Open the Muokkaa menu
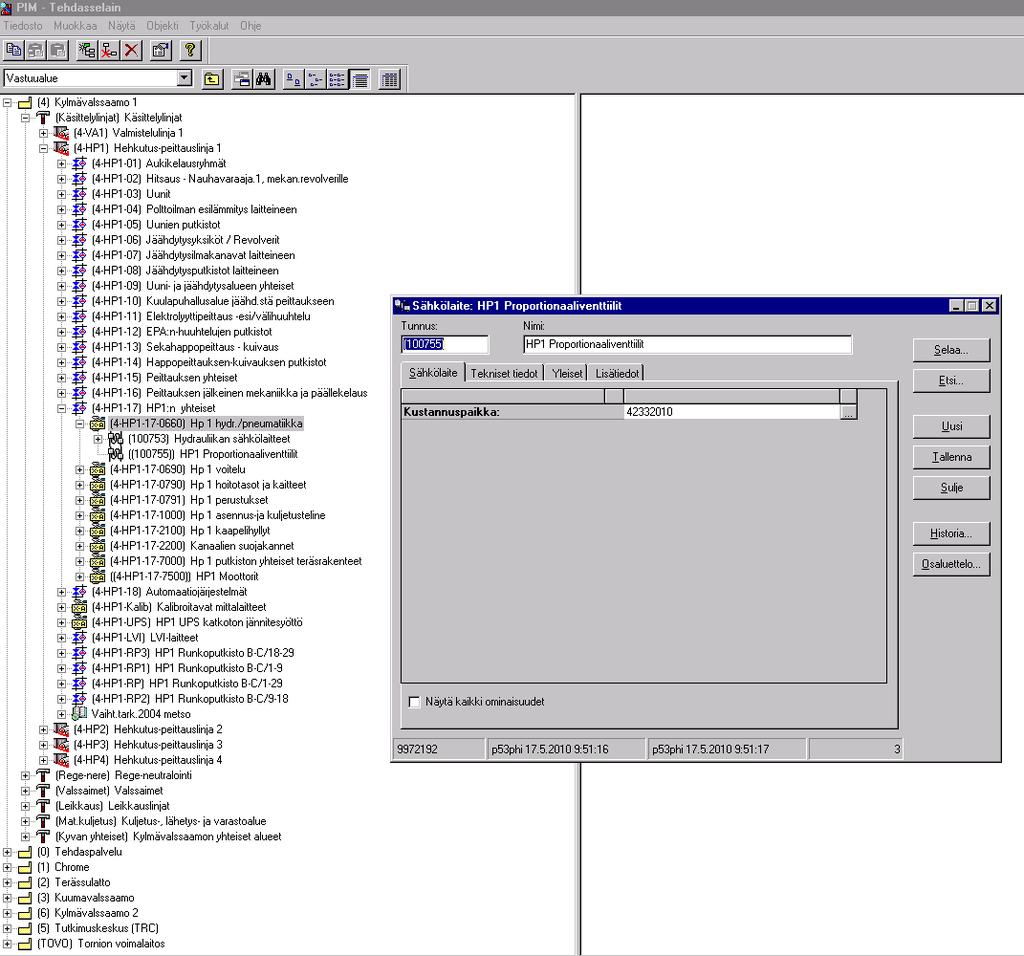Image resolution: width=1024 pixels, height=956 pixels. (75, 25)
